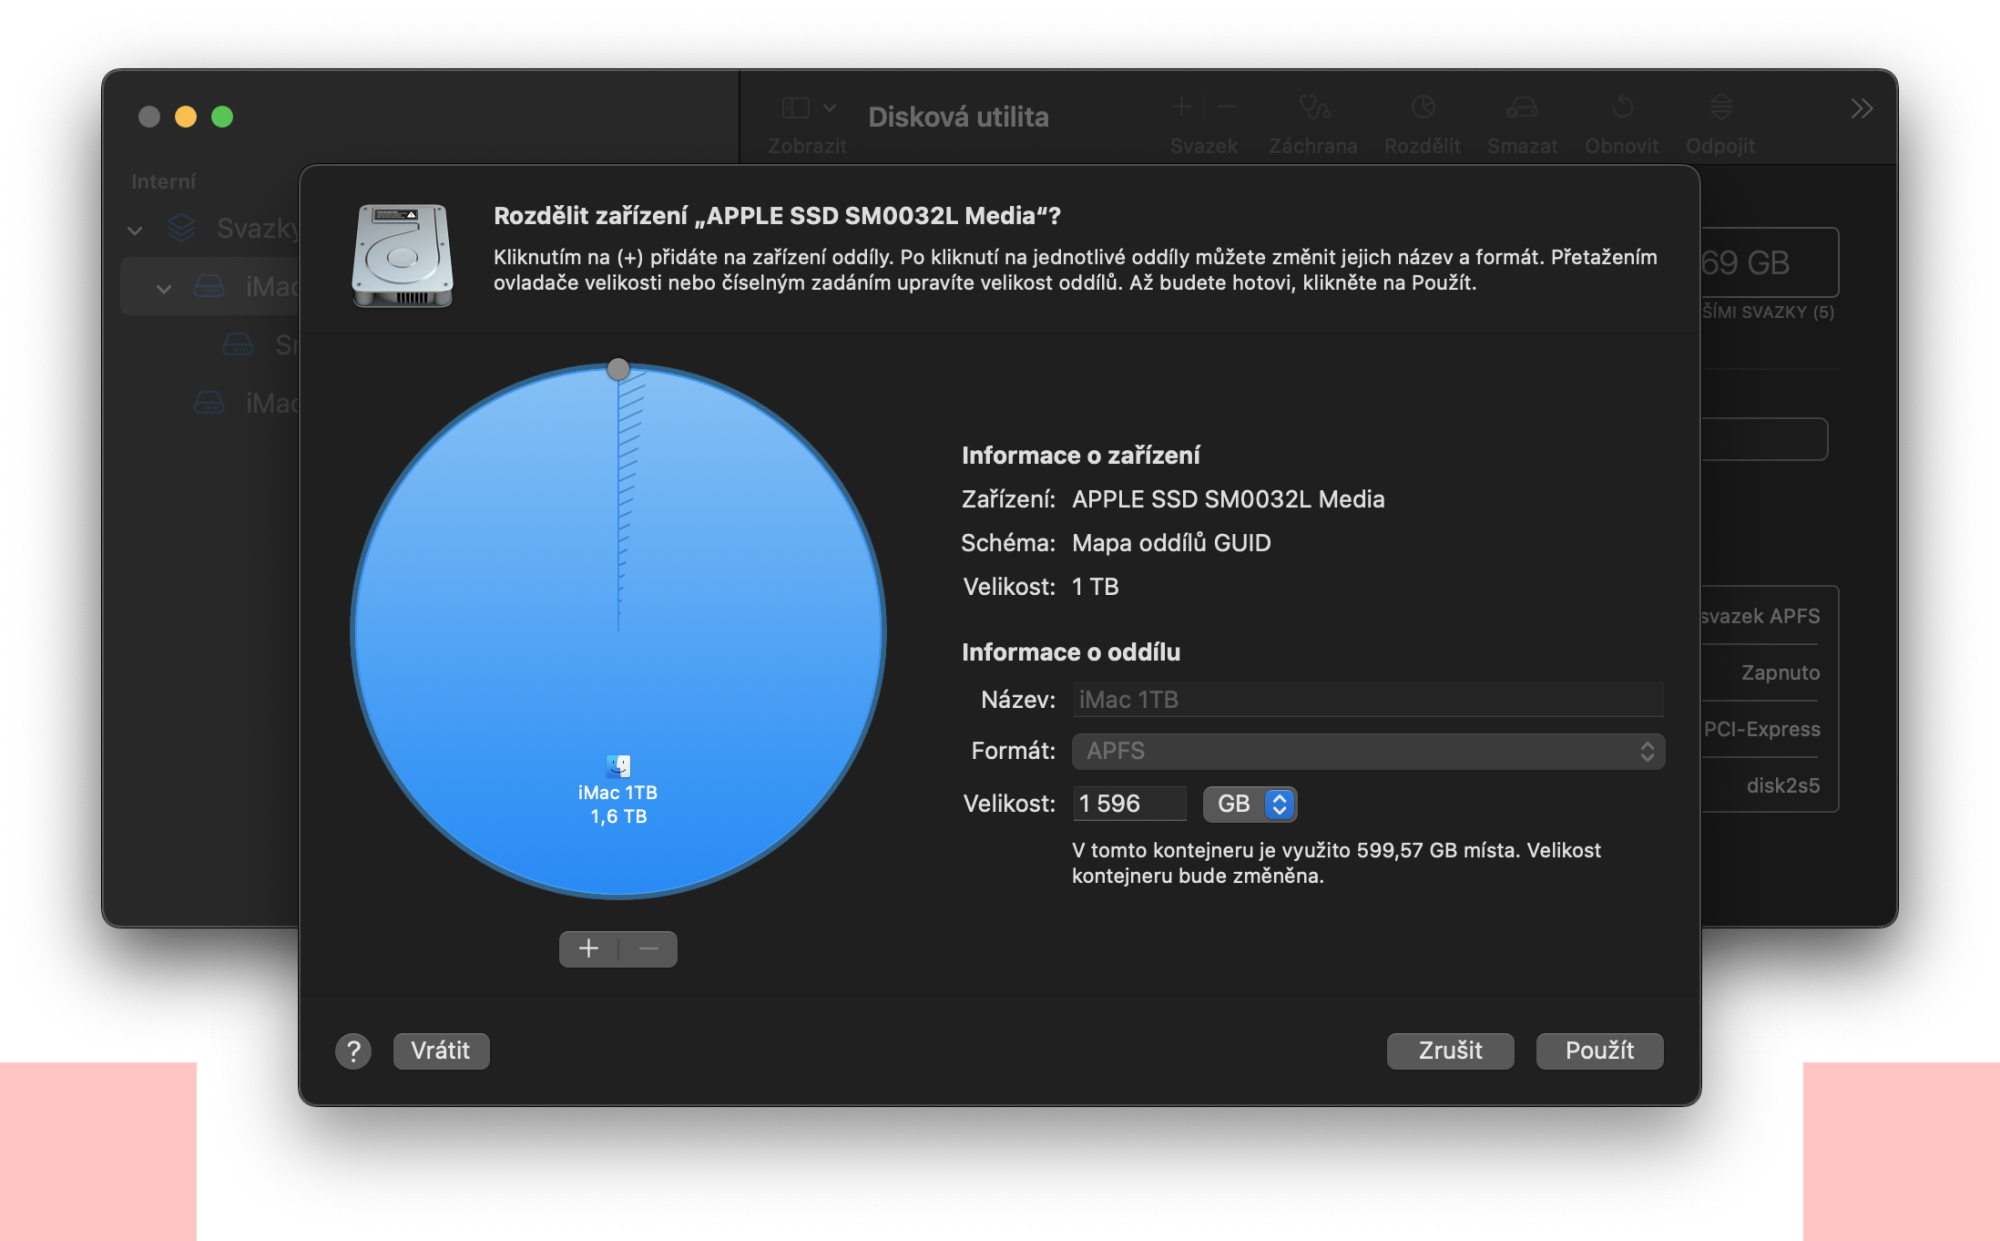Screen dimensions: 2000x1241
Task: Open the Formát APFS dropdown
Action: [1367, 751]
